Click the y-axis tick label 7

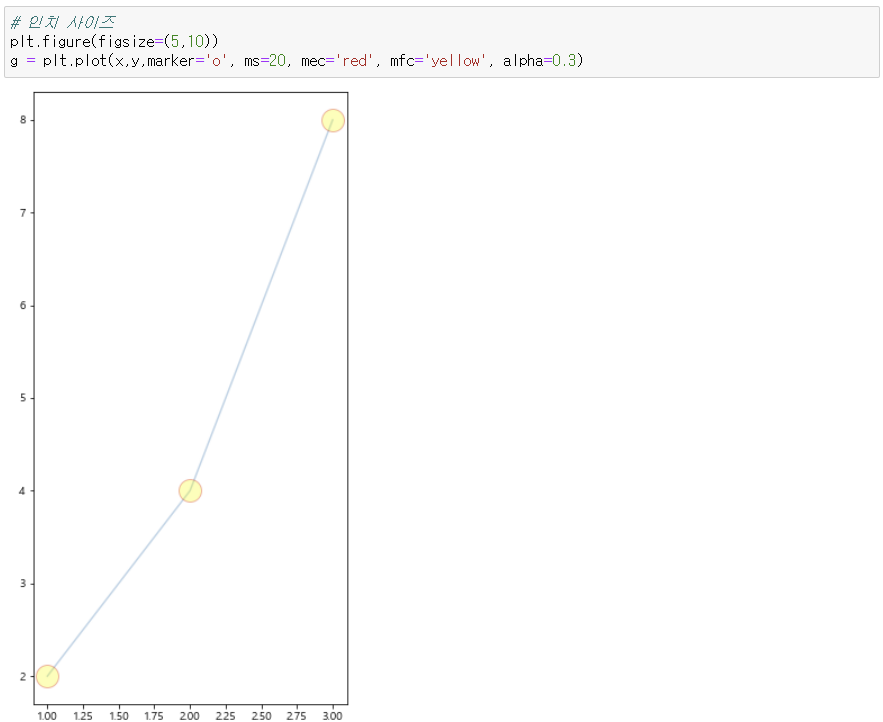[x=23, y=213]
